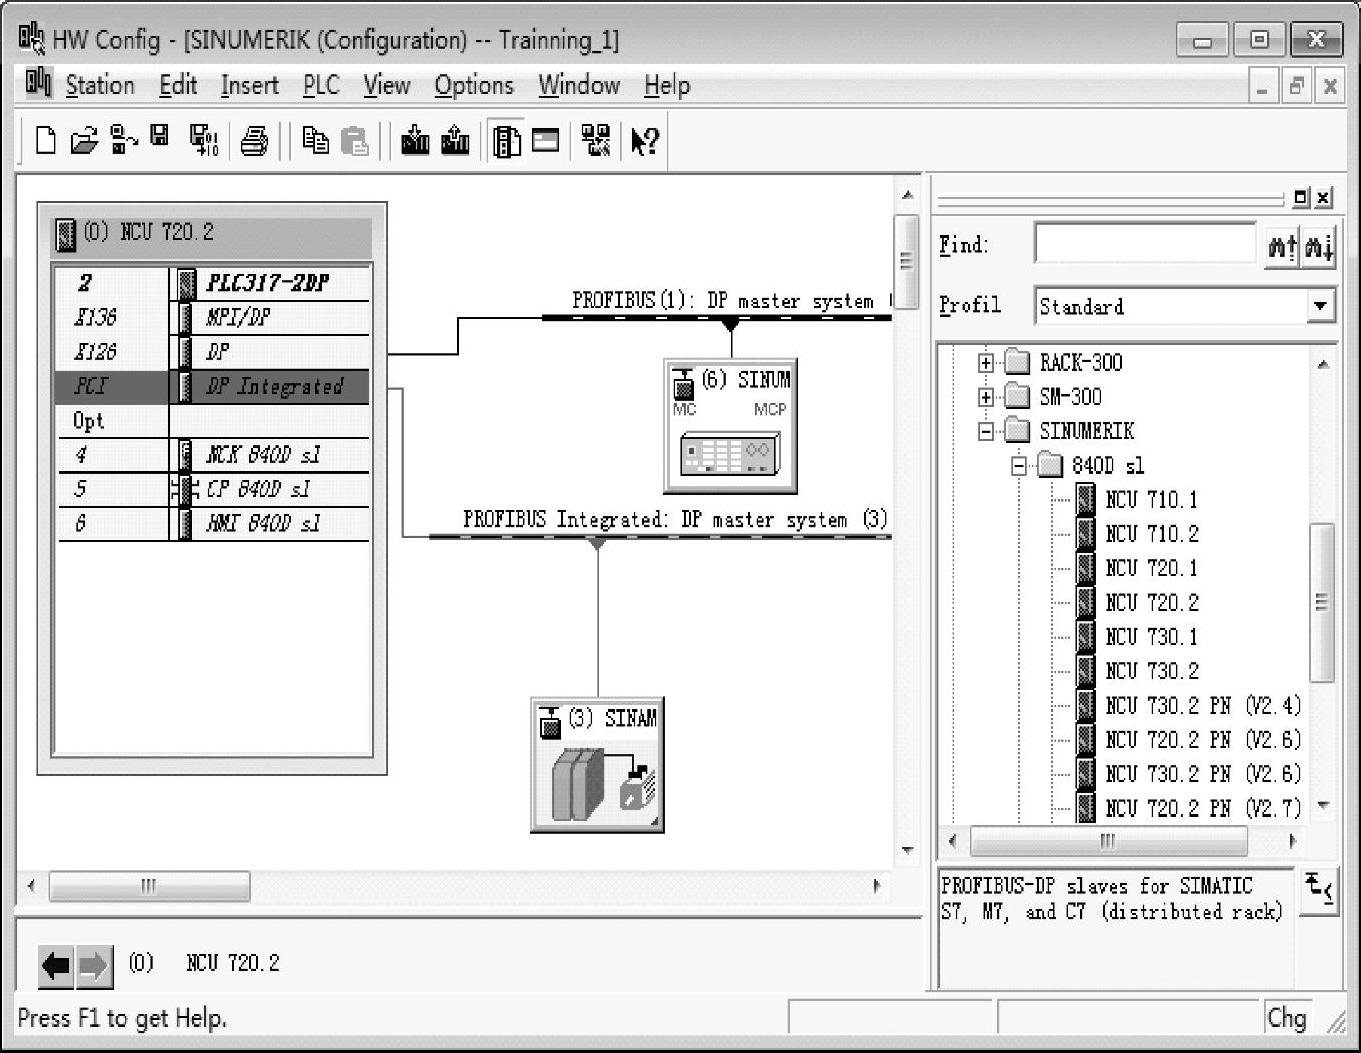Select the HMI 840D sl rack row
This screenshot has height=1053, width=1361.
coord(212,524)
